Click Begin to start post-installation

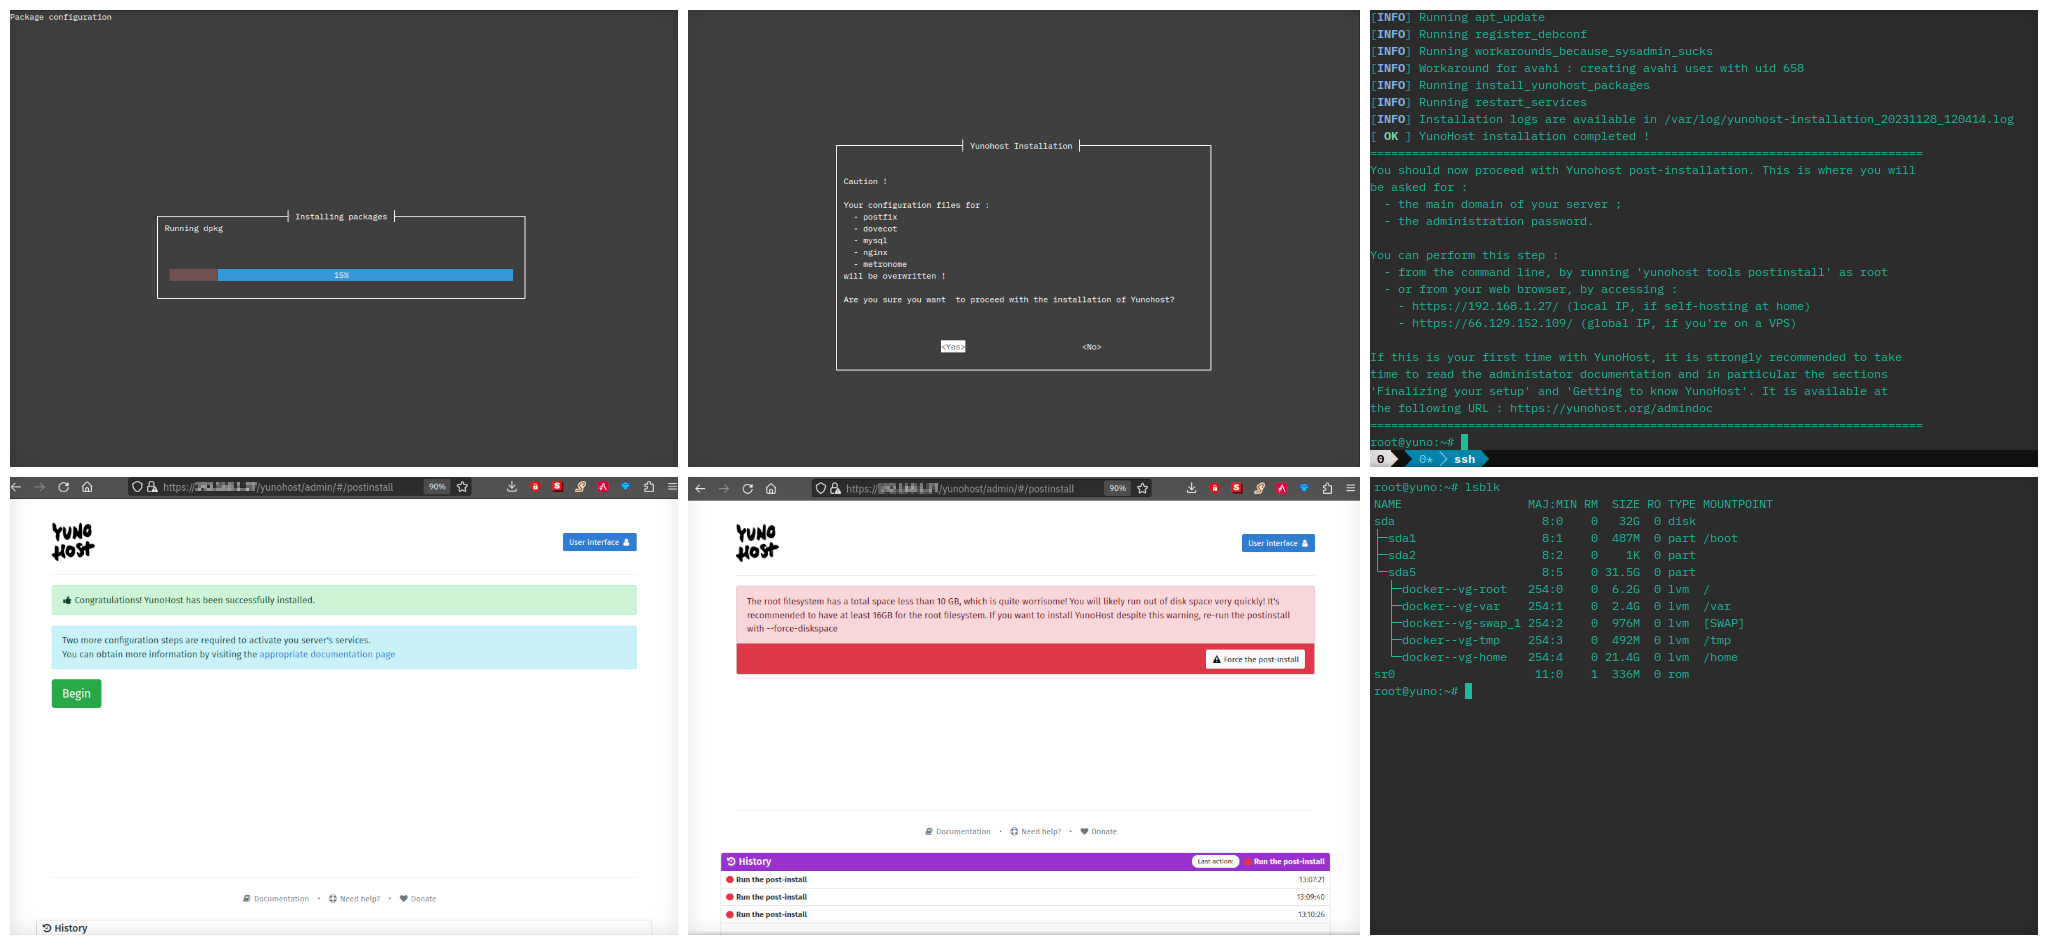(x=76, y=693)
